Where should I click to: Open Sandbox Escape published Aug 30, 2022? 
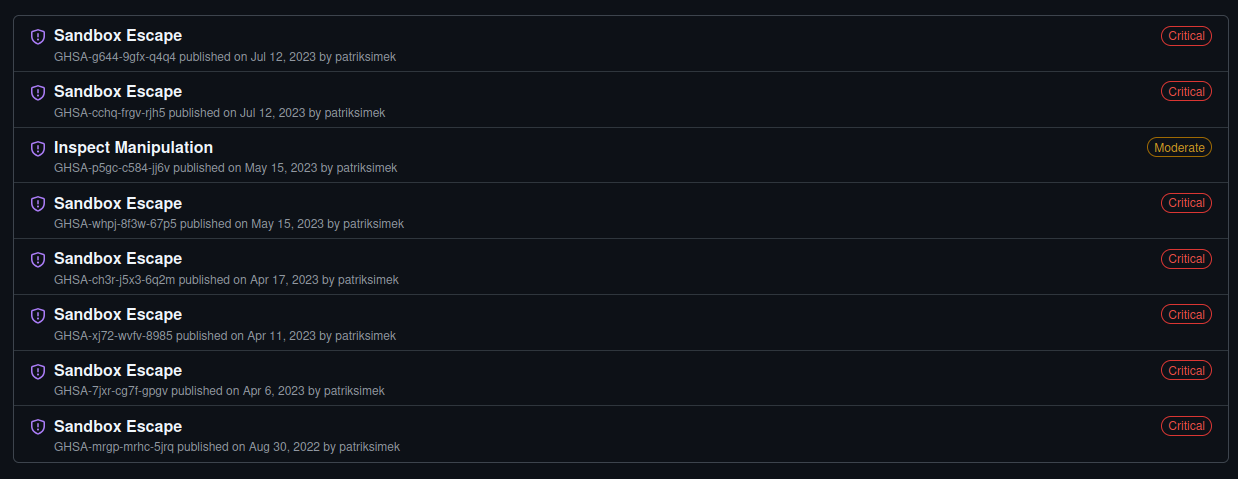[118, 426]
